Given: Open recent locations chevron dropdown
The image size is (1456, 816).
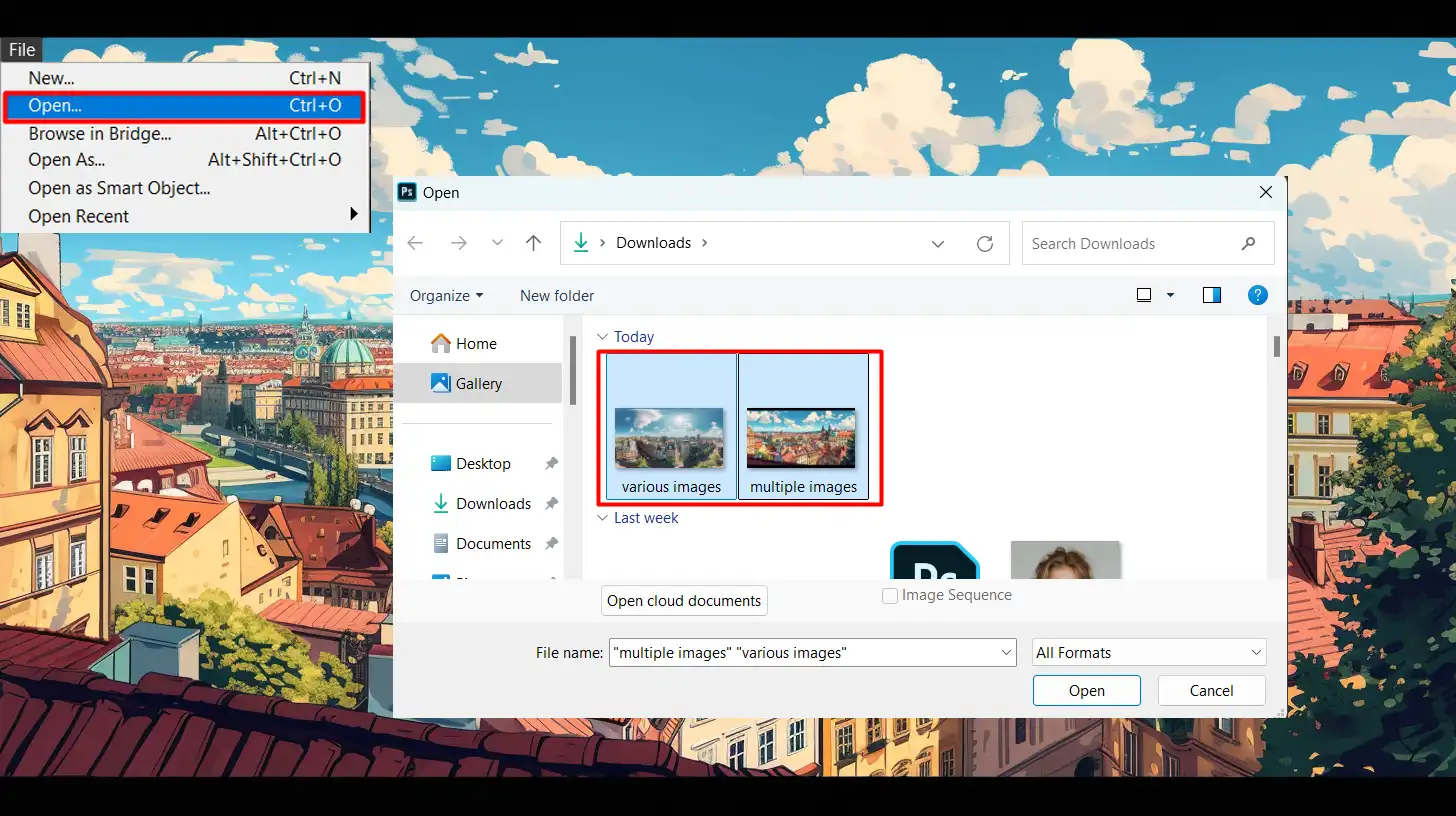Looking at the screenshot, I should pyautogui.click(x=497, y=243).
